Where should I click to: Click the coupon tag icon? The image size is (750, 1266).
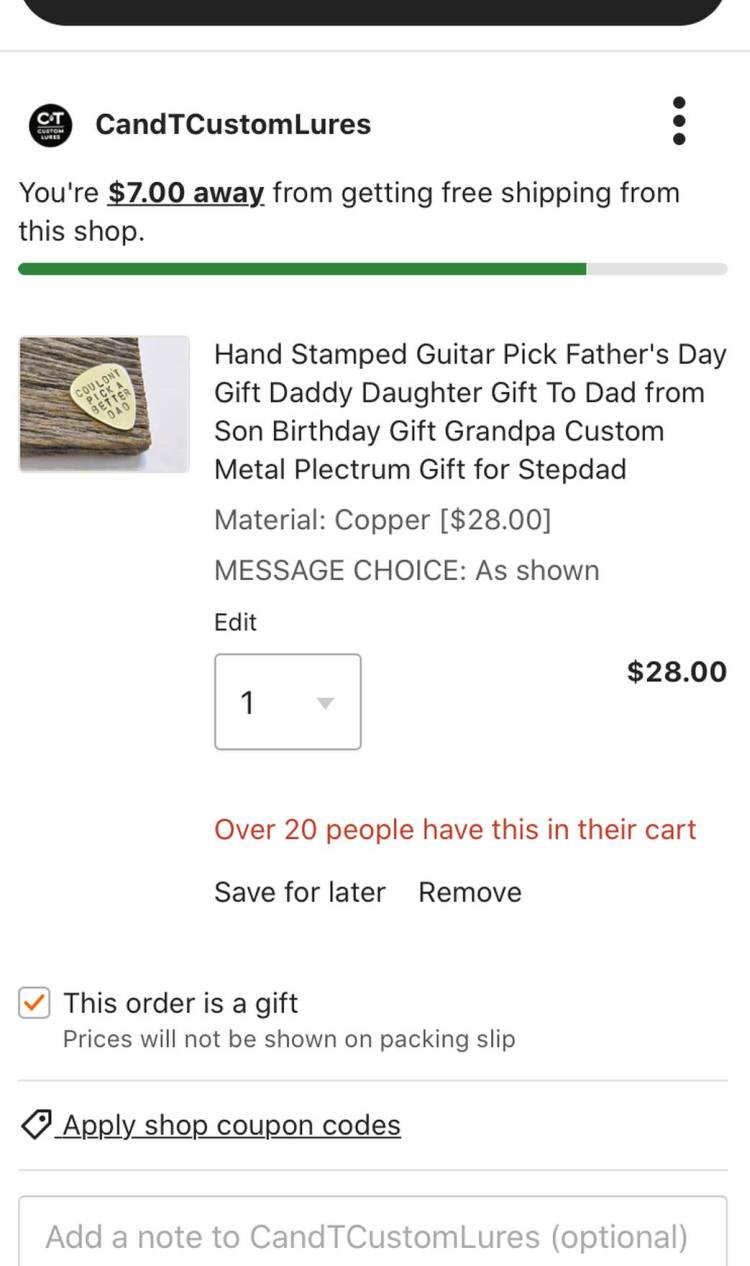(x=35, y=1124)
